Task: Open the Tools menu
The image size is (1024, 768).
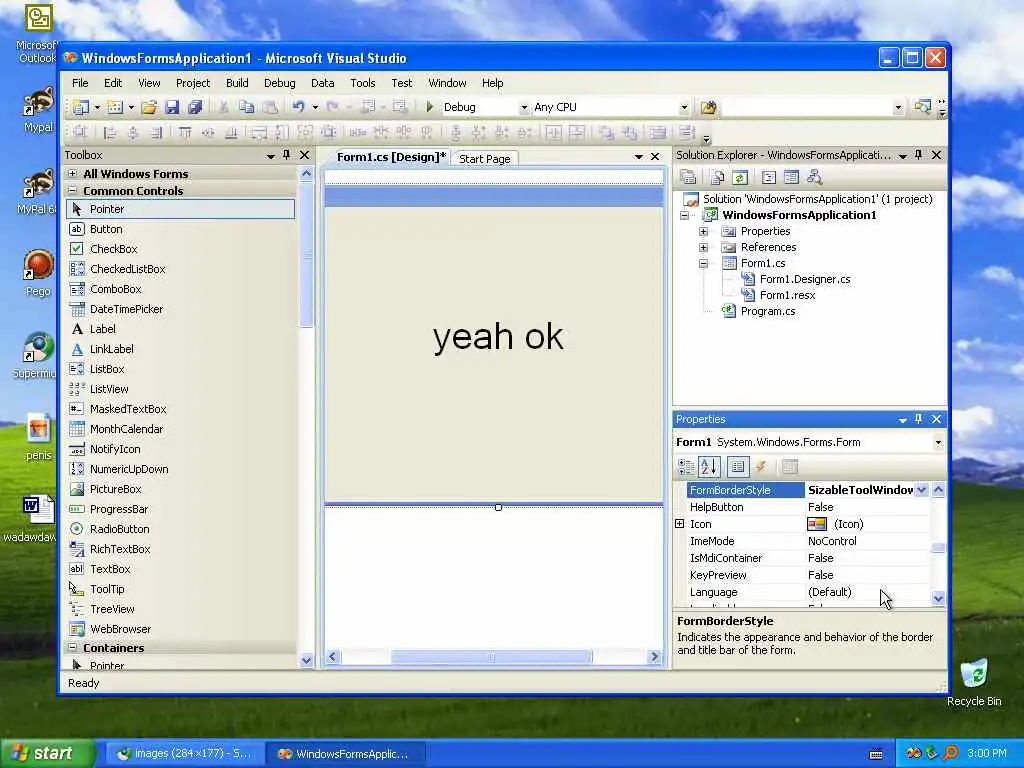Action: point(362,83)
